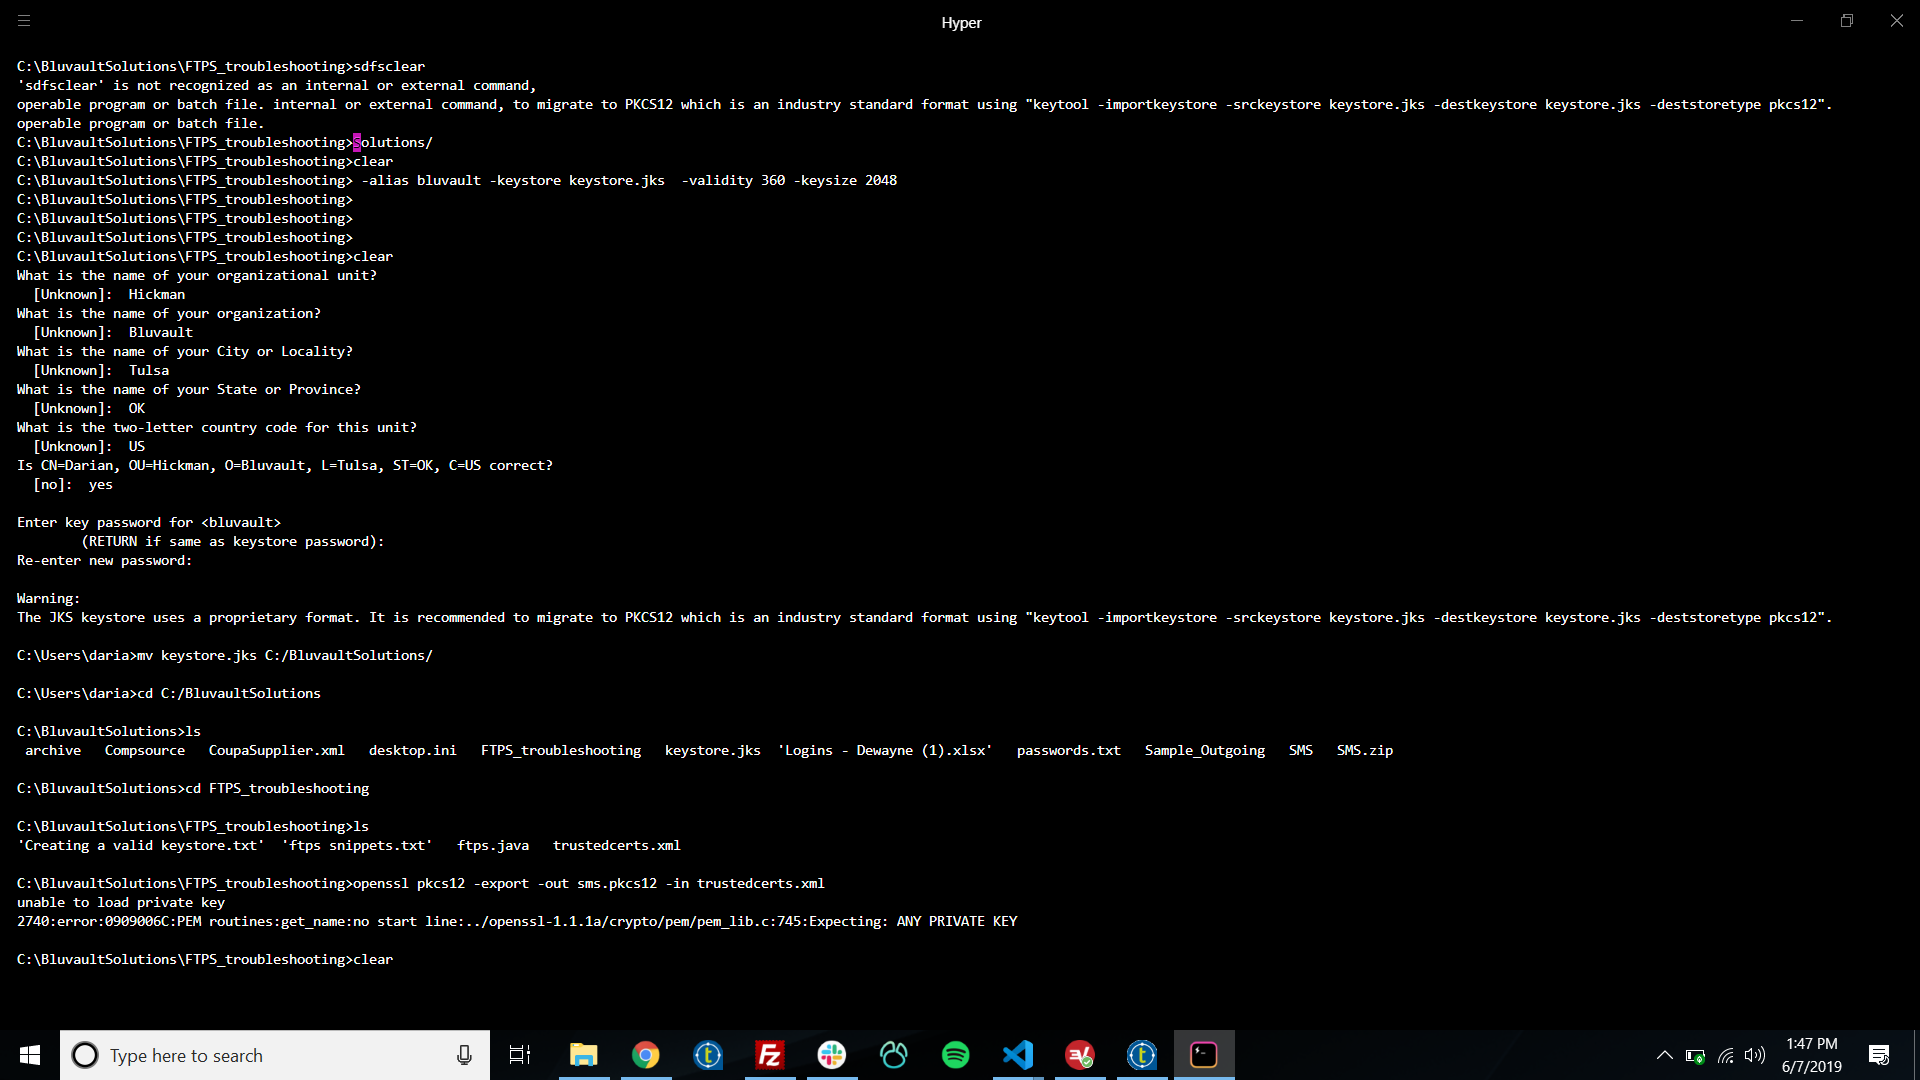Launch Google Chrome browser
The height and width of the screenshot is (1080, 1920).
pos(646,1055)
